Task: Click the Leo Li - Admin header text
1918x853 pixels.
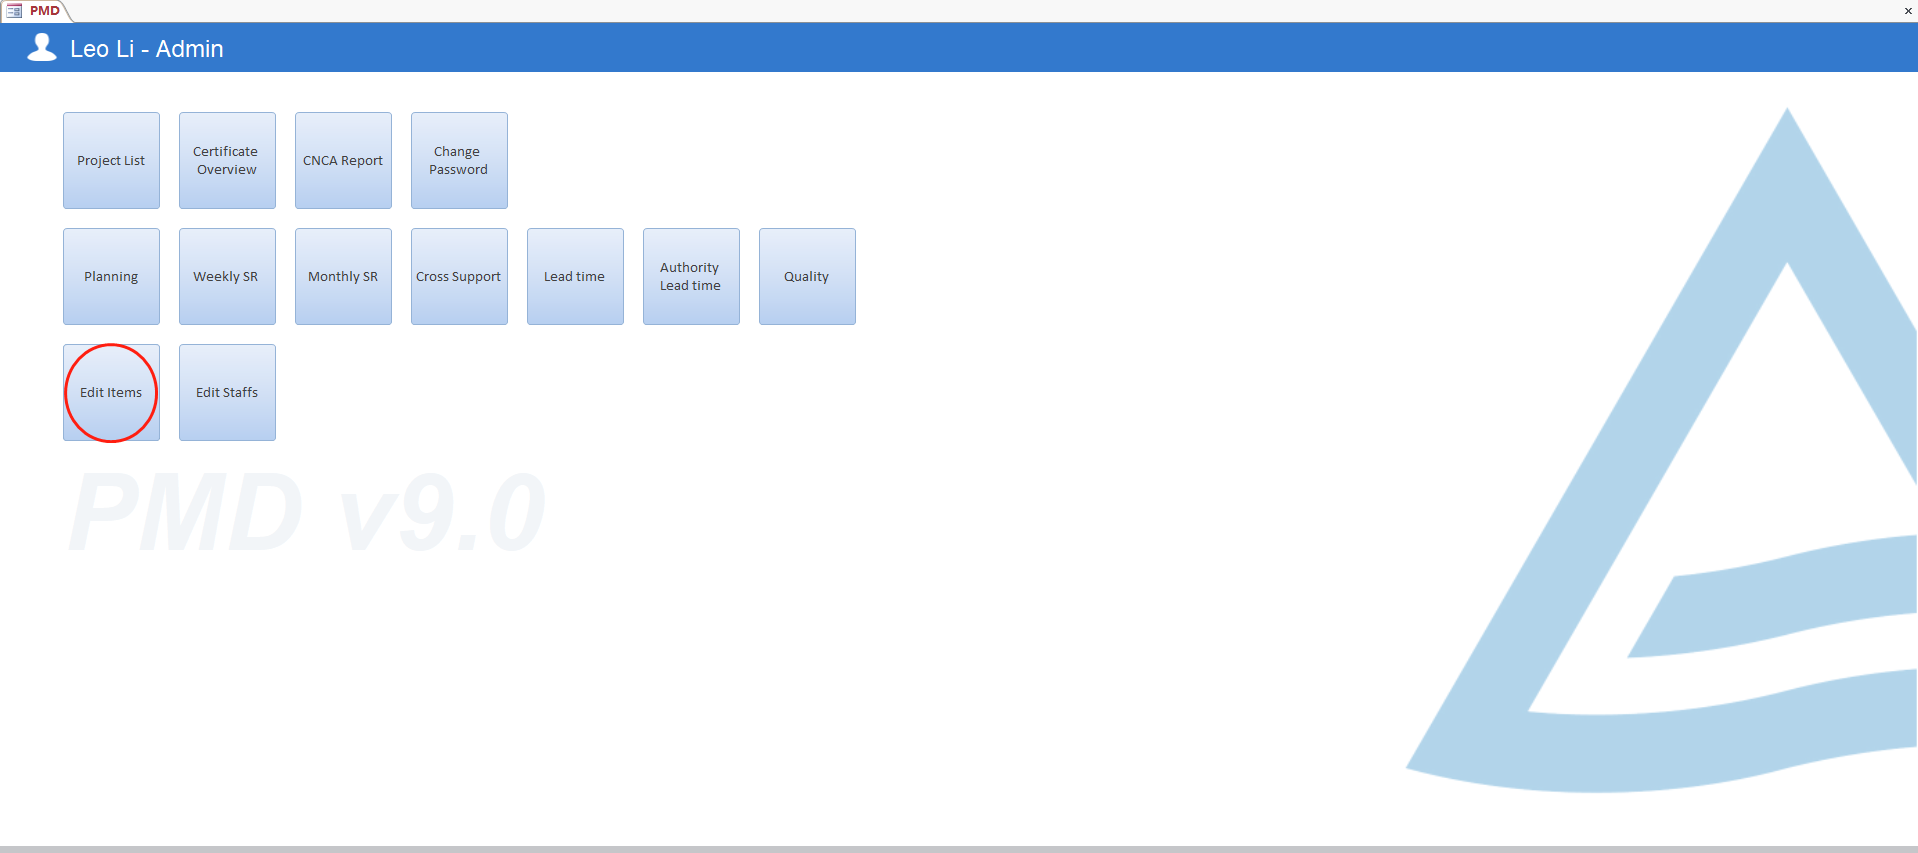Action: tap(147, 49)
